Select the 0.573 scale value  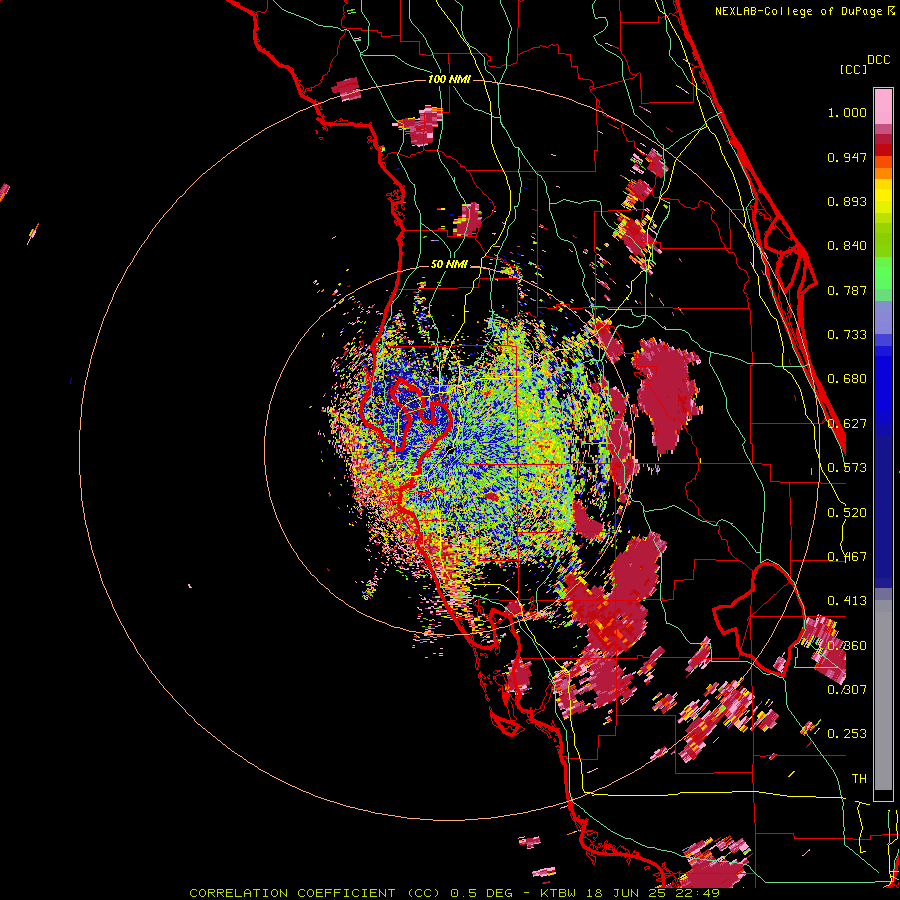coord(847,468)
